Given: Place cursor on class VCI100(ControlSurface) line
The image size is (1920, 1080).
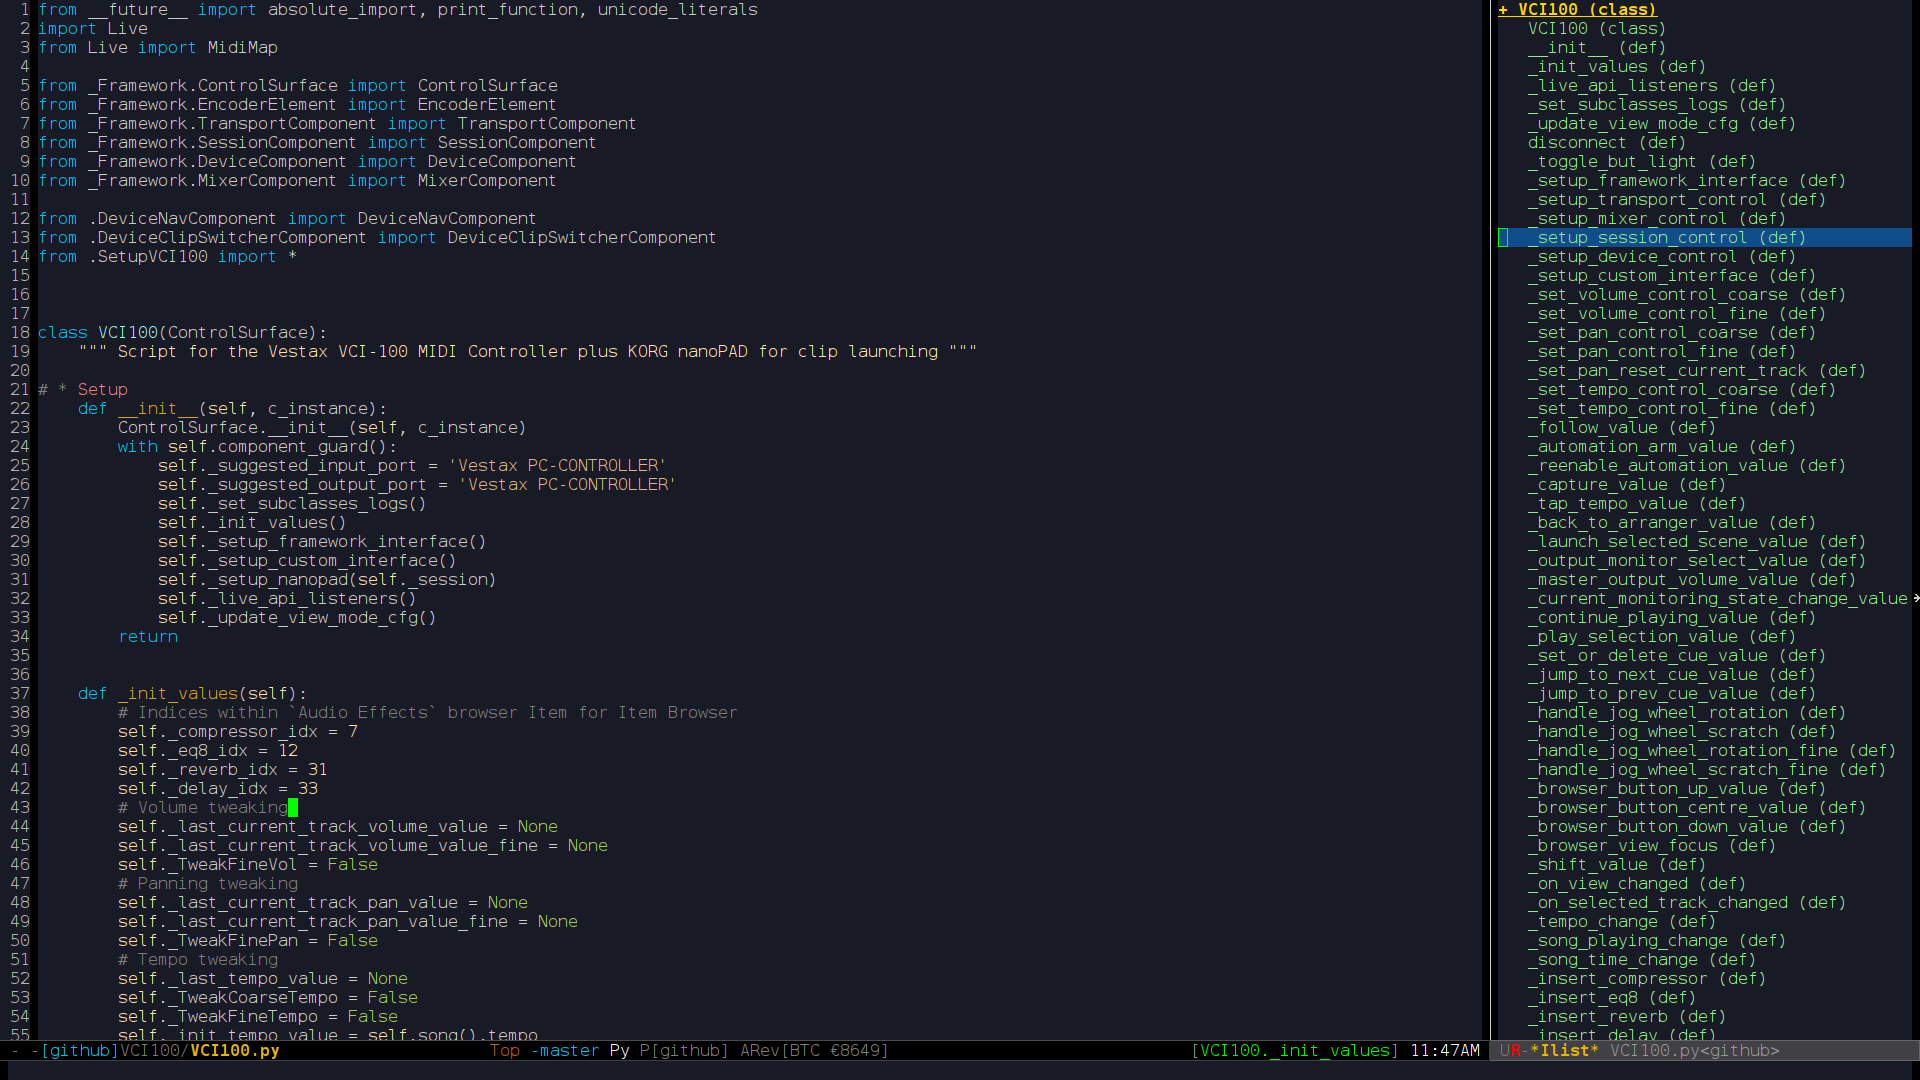Looking at the screenshot, I should [x=182, y=333].
